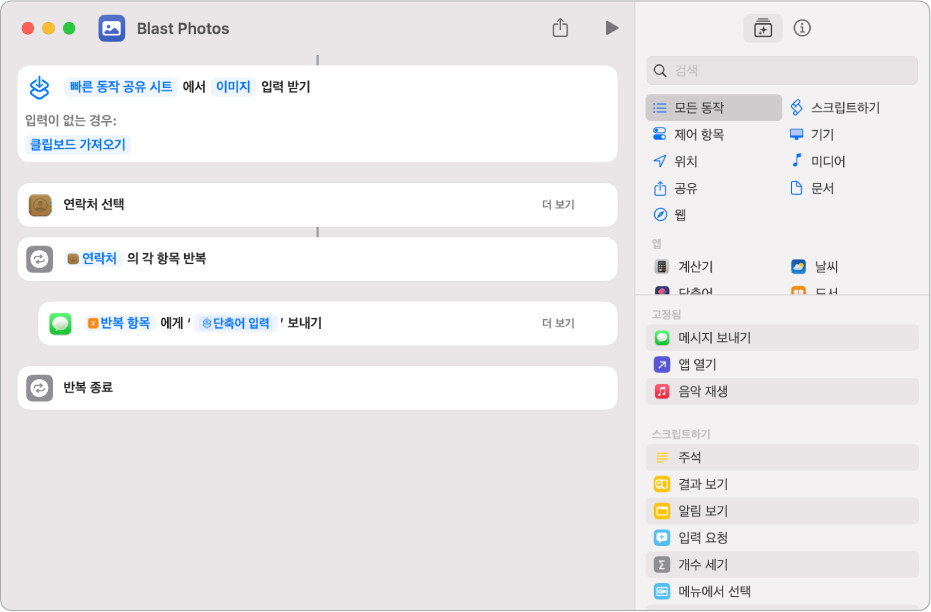
Task: Click the input-receive shortcut icon
Action: [40, 87]
